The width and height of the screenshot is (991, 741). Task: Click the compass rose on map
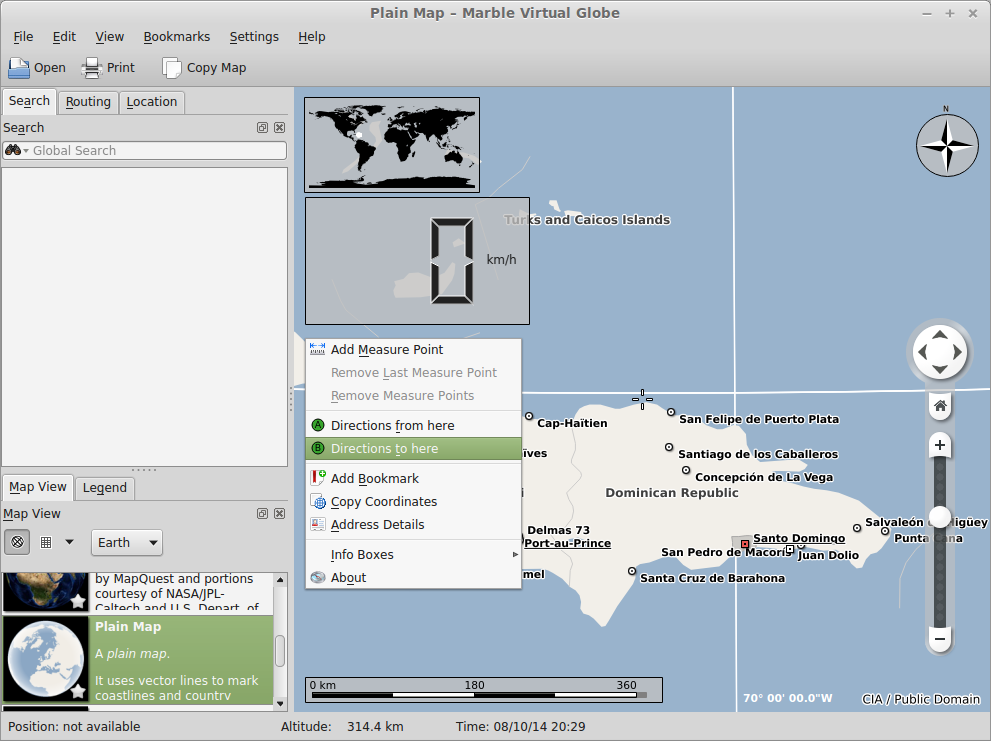(947, 145)
